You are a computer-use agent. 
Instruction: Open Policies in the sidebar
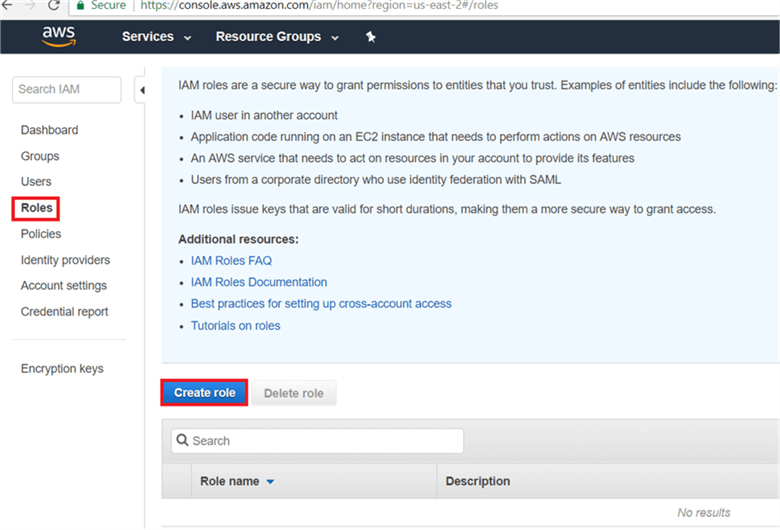click(x=41, y=234)
